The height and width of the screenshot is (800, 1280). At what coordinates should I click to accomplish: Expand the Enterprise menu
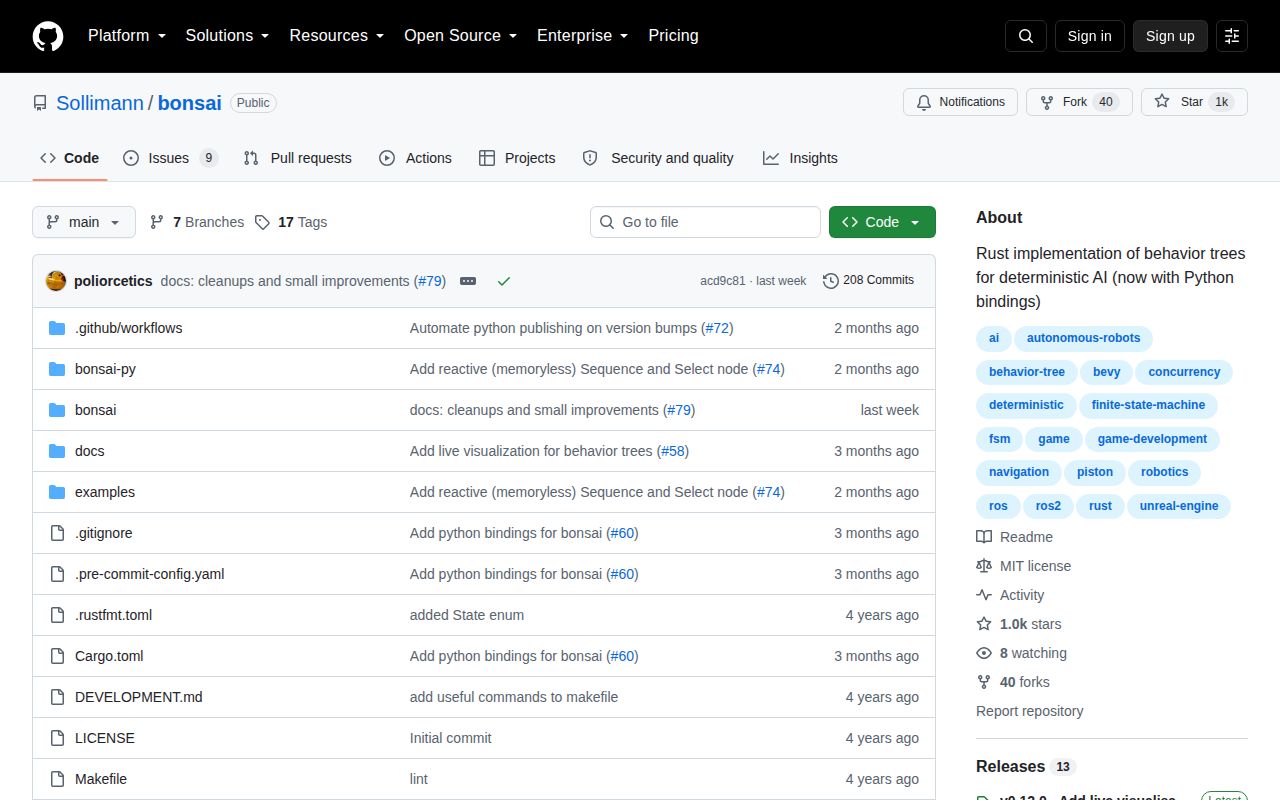(x=583, y=36)
